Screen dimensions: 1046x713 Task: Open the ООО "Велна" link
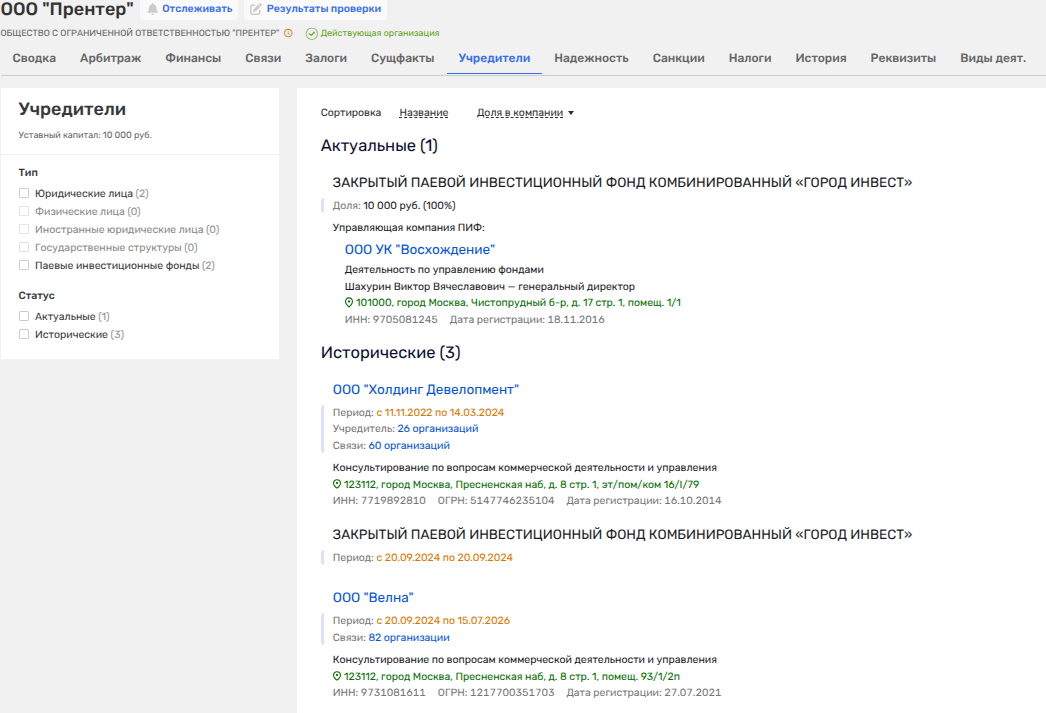tap(373, 598)
